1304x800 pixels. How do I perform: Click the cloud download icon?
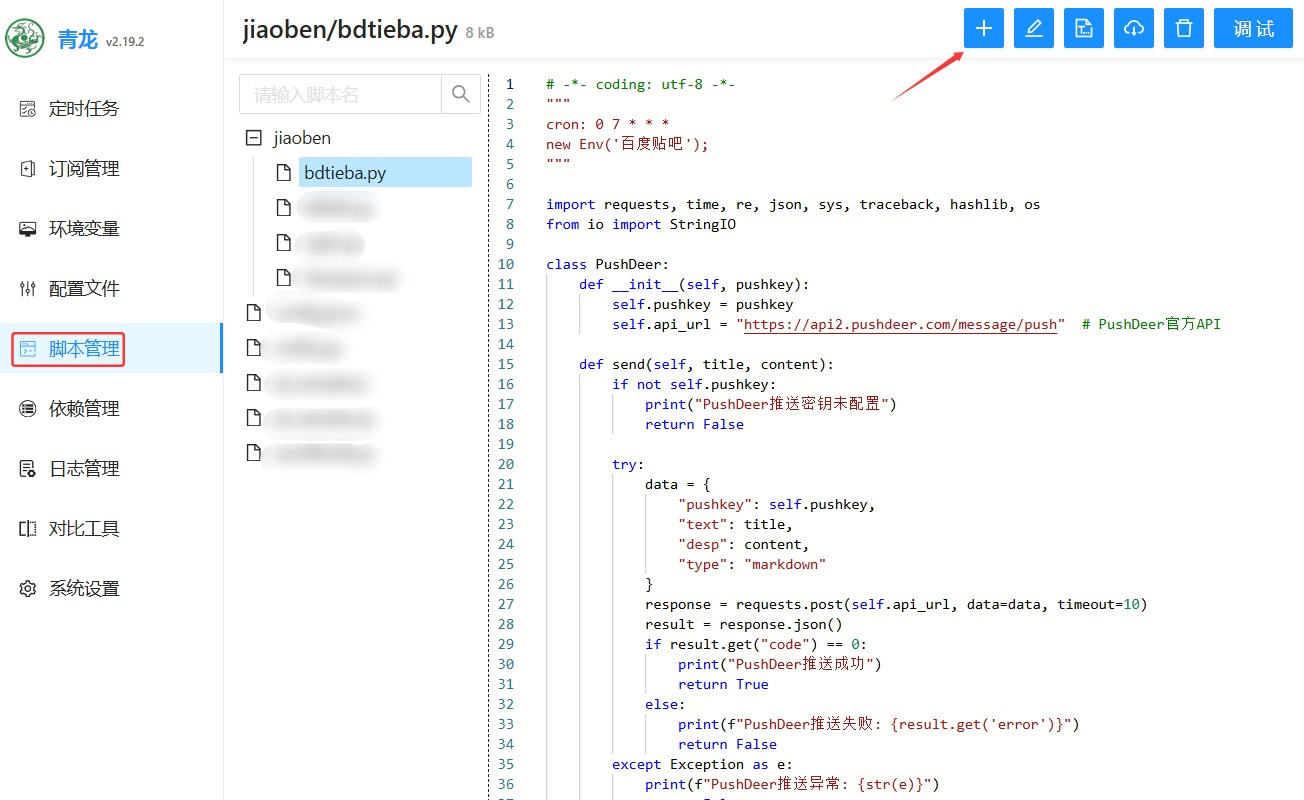point(1133,29)
